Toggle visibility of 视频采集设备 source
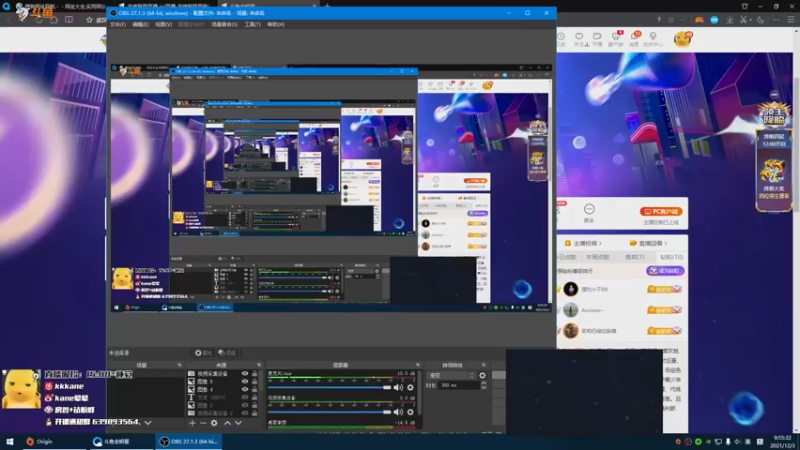 pyautogui.click(x=245, y=374)
